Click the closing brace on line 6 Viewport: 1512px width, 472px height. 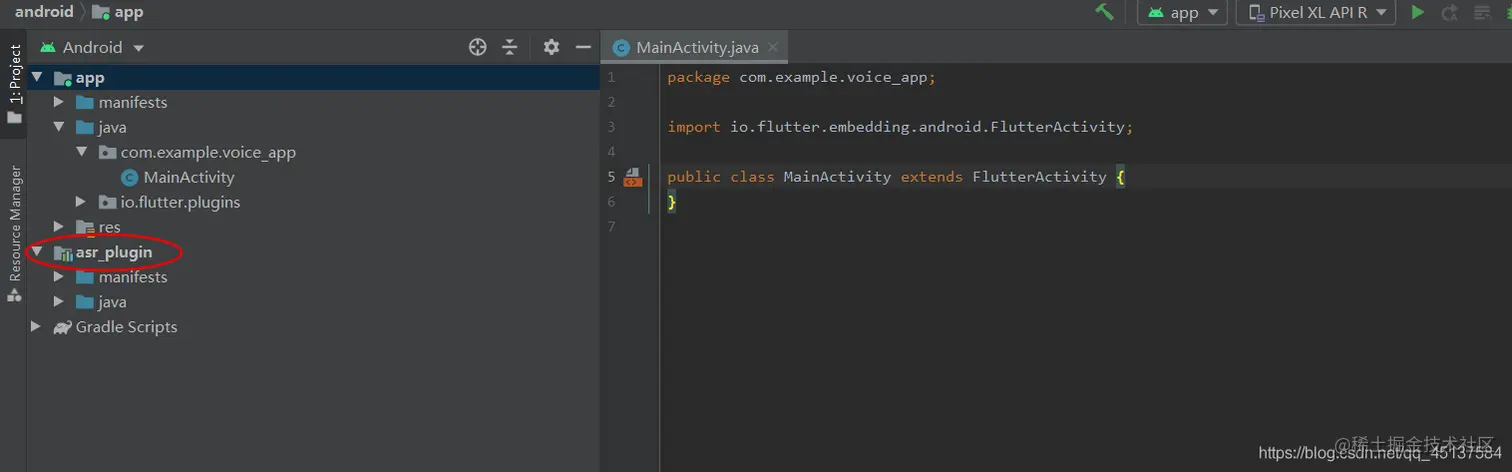coord(672,202)
